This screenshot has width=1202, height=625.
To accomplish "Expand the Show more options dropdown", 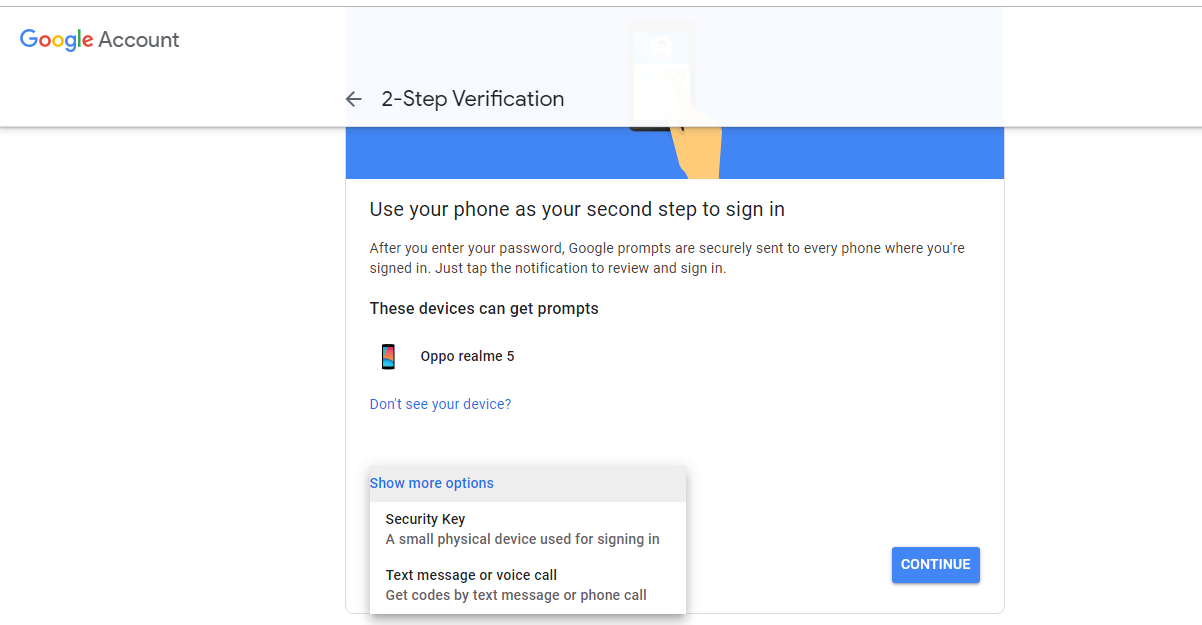I will click(432, 483).
